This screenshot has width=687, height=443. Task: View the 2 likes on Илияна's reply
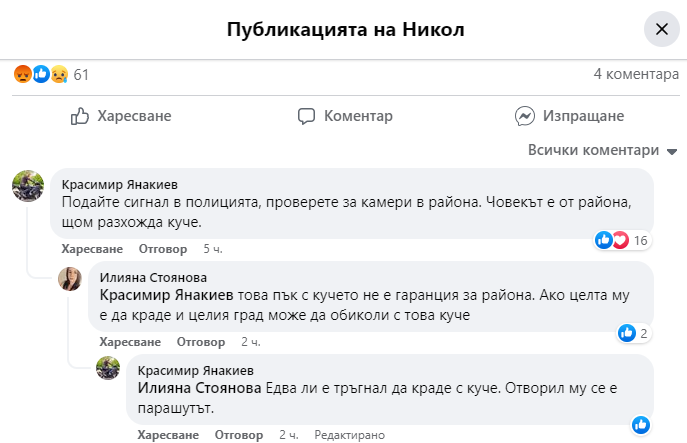pyautogui.click(x=632, y=333)
